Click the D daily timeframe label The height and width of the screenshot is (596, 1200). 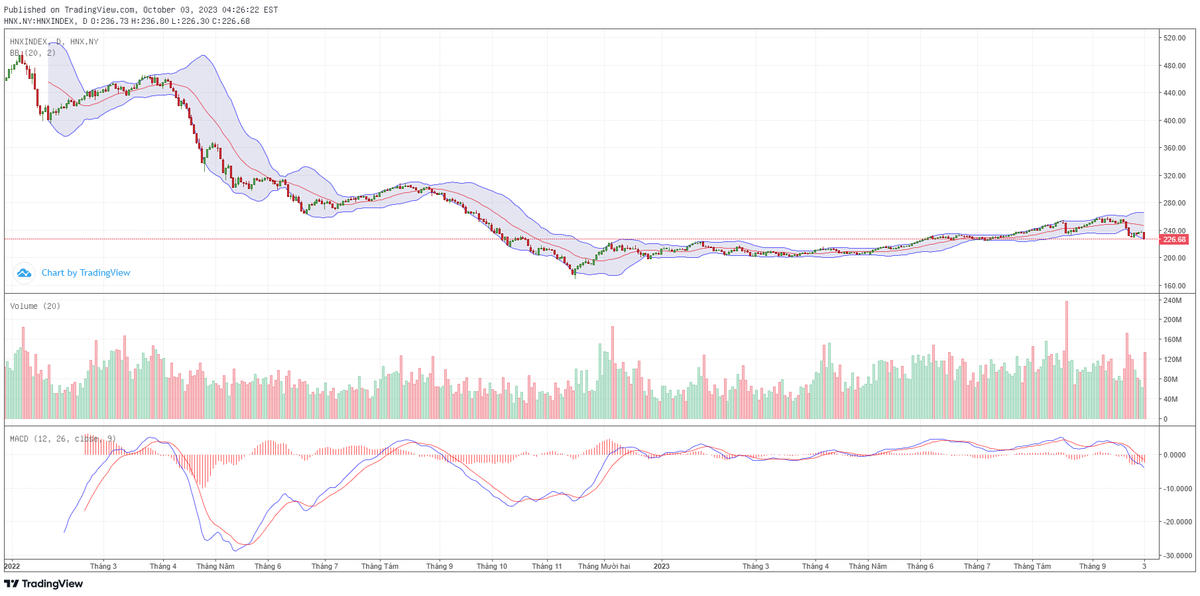pos(58,42)
